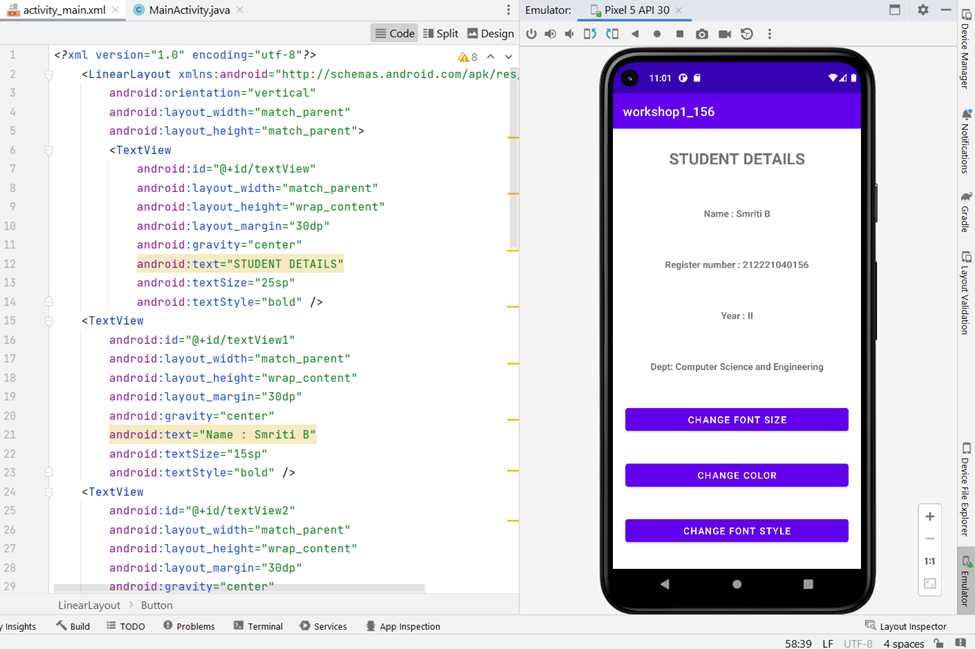Screen dimensions: 975x649
Task: Power off the emulator with the power icon
Action: (x=533, y=33)
